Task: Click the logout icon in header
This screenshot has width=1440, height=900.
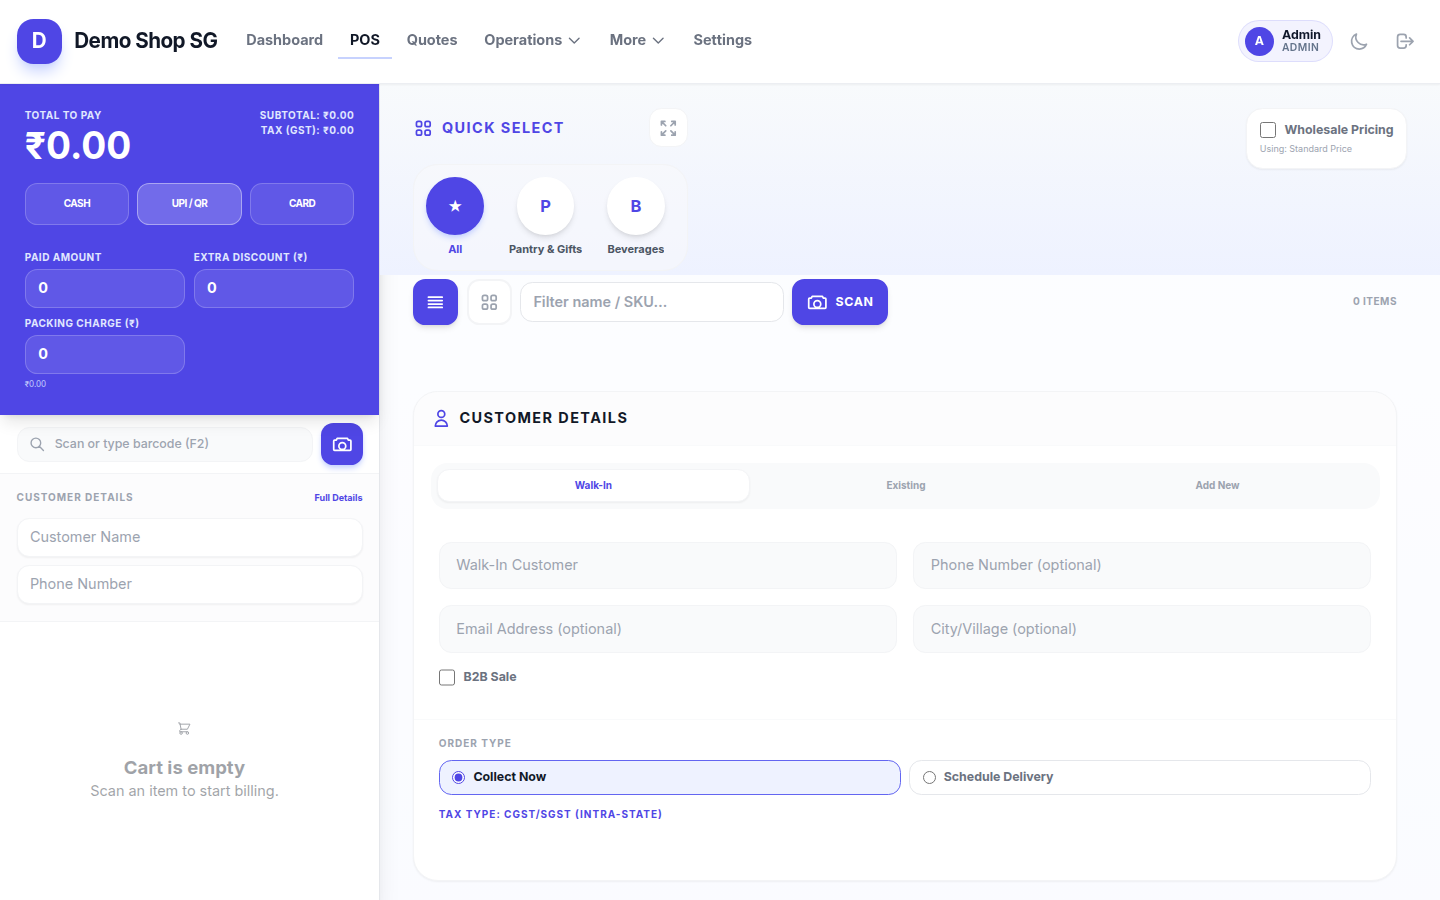Action: [1405, 41]
